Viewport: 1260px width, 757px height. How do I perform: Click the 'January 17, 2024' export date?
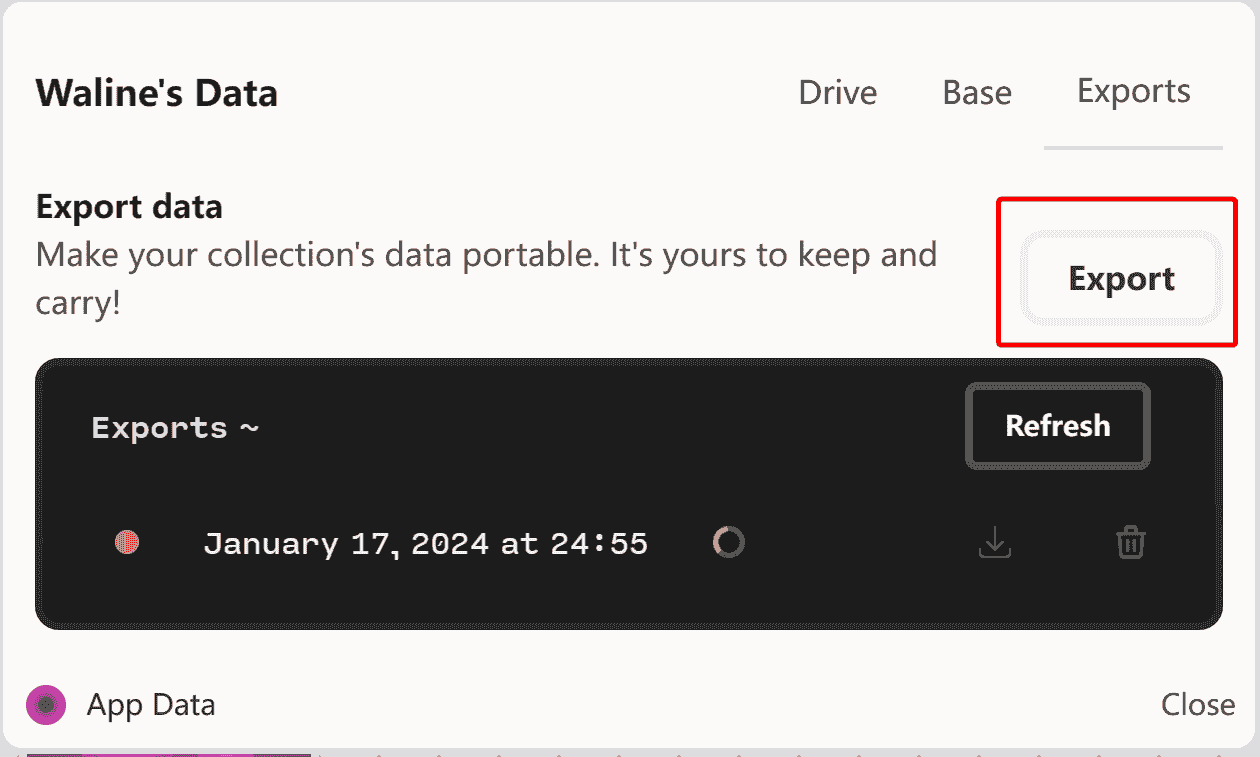pyautogui.click(x=345, y=544)
